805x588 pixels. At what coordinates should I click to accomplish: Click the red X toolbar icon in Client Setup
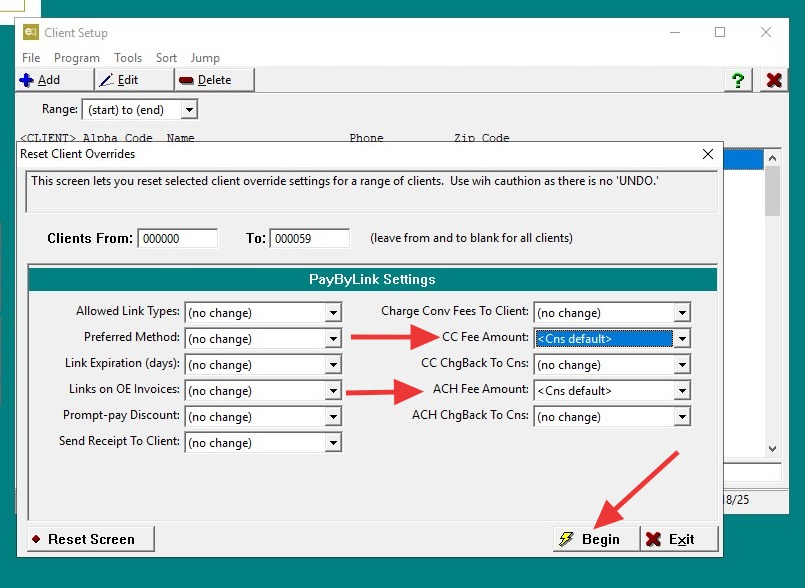774,80
